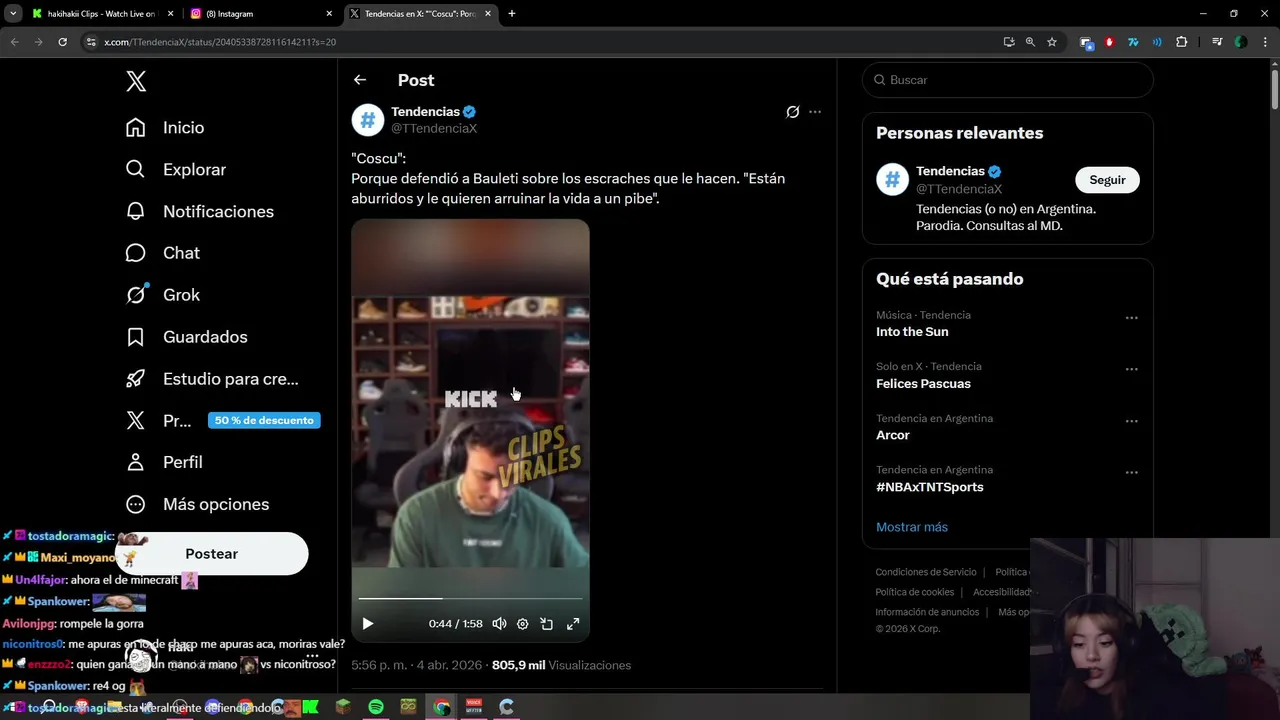Open the #NBAxTNTSports trend

[x=930, y=487]
